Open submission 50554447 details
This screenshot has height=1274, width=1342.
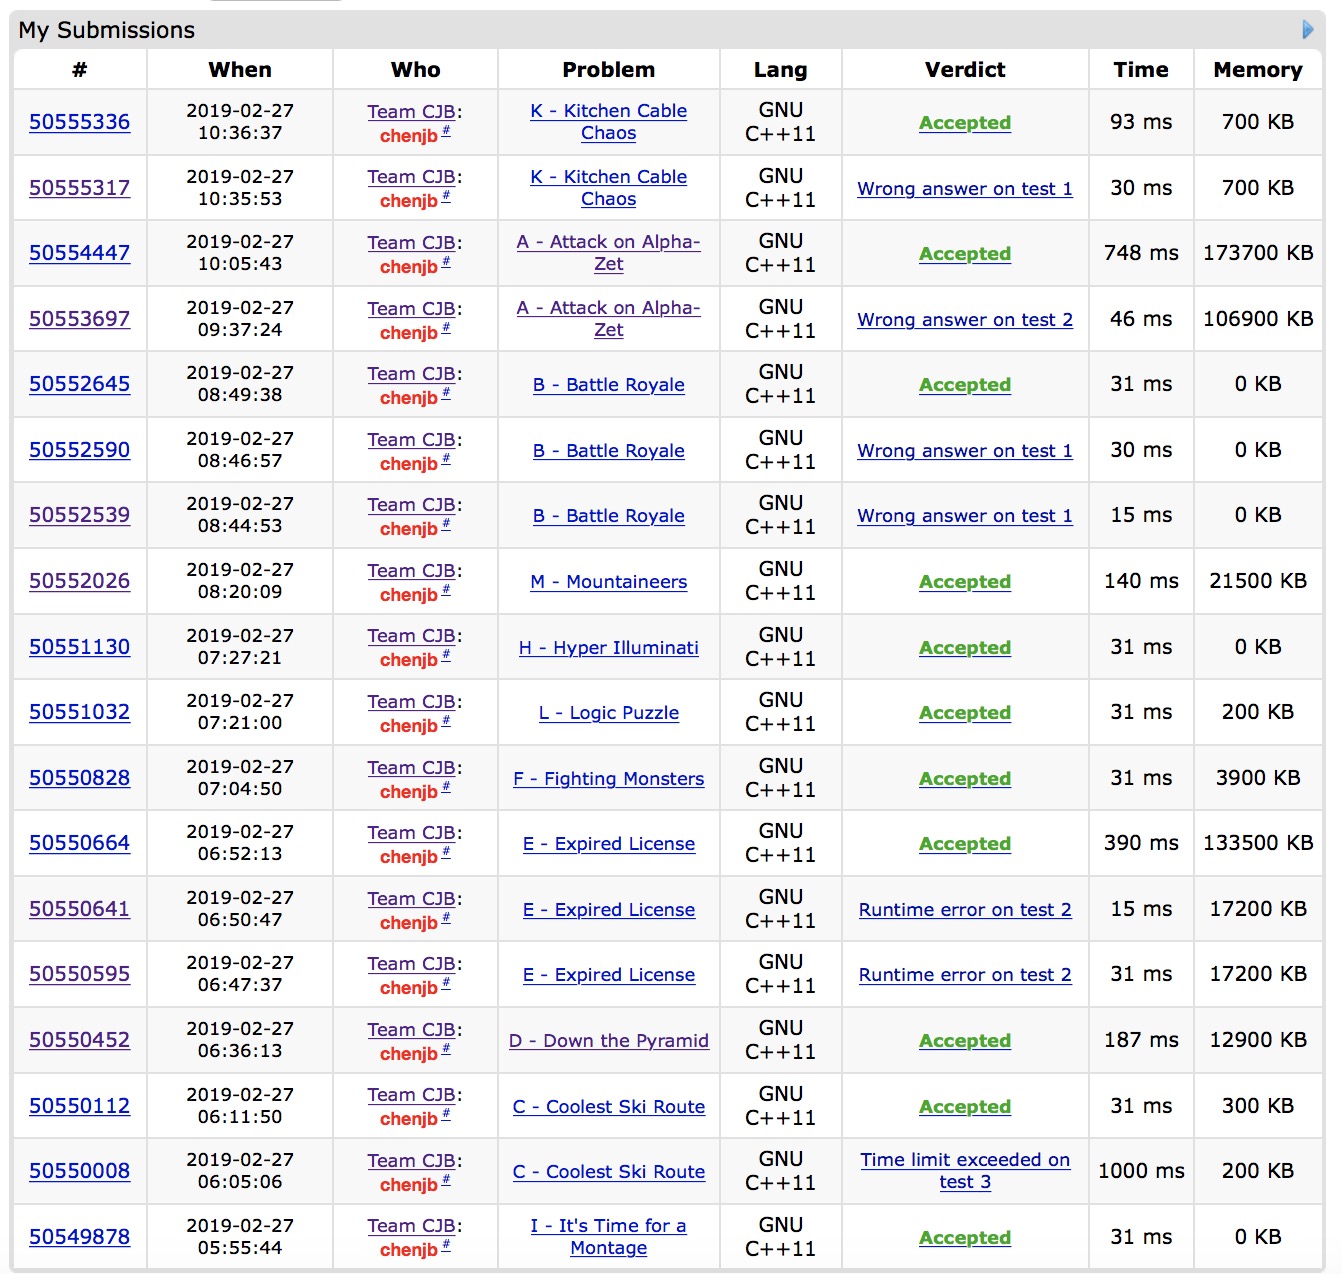tap(79, 253)
